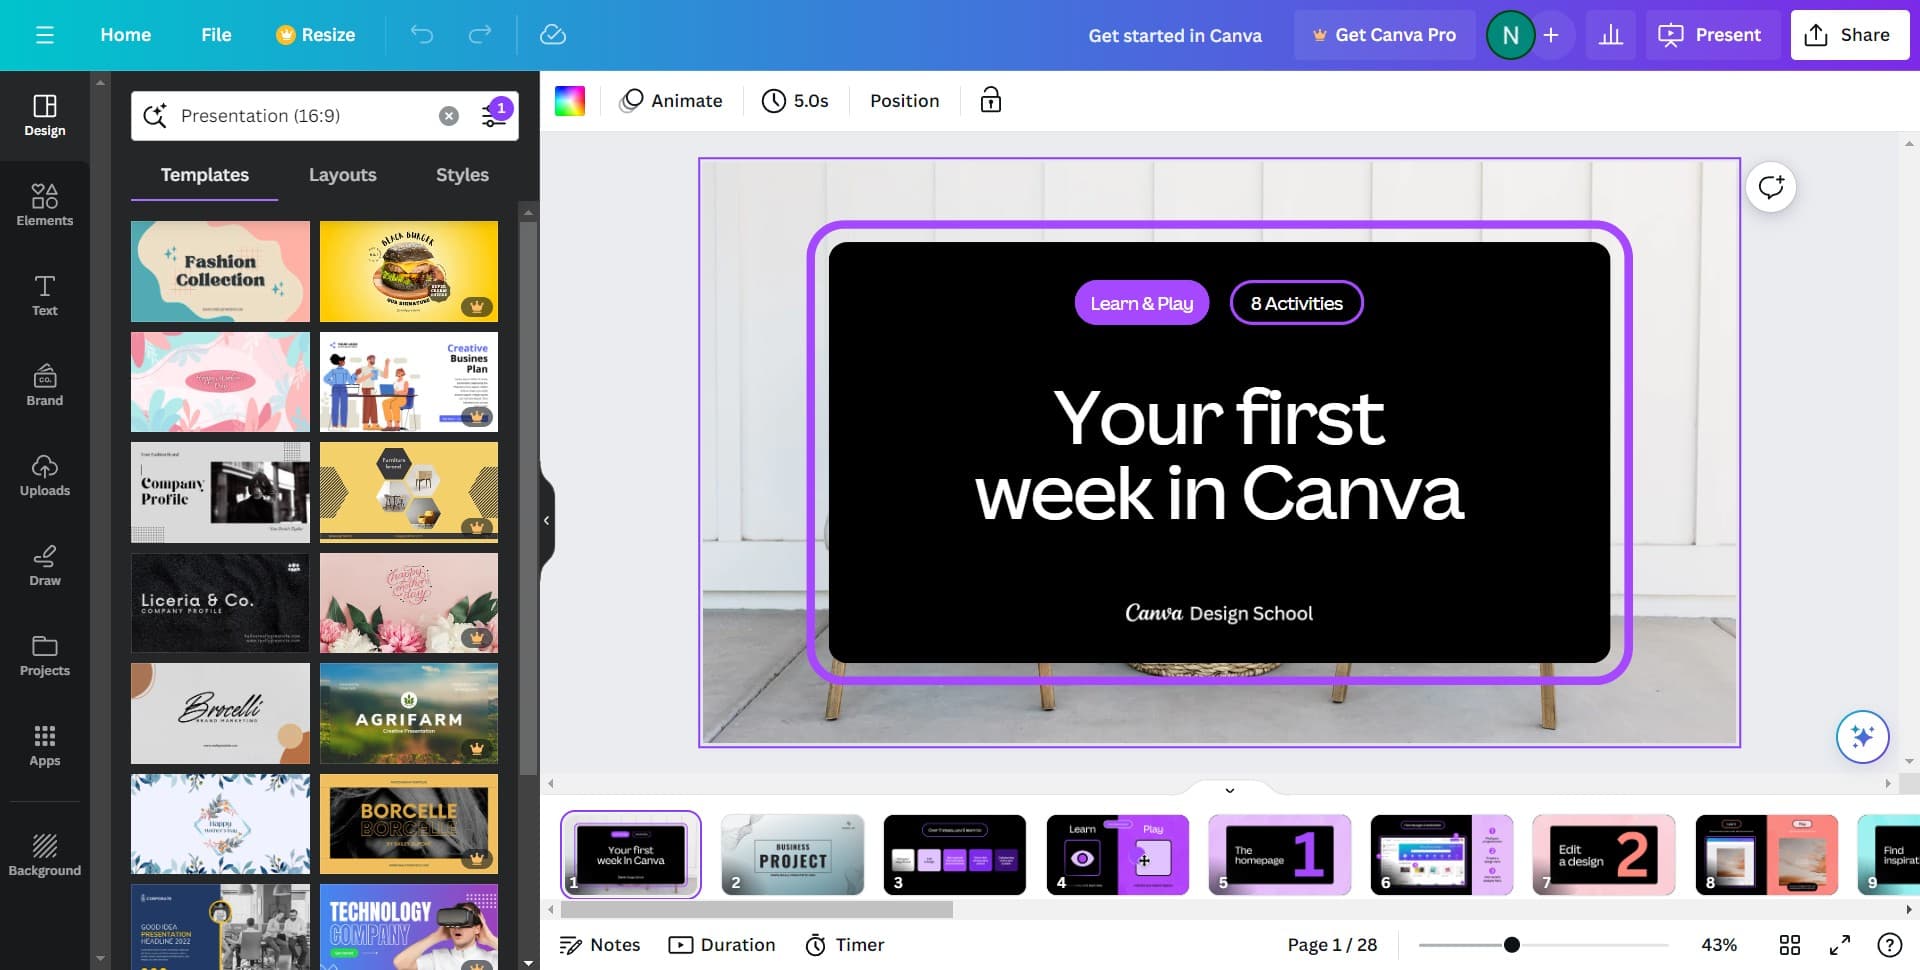Open the analytics bar chart icon
The image size is (1920, 970).
1610,35
